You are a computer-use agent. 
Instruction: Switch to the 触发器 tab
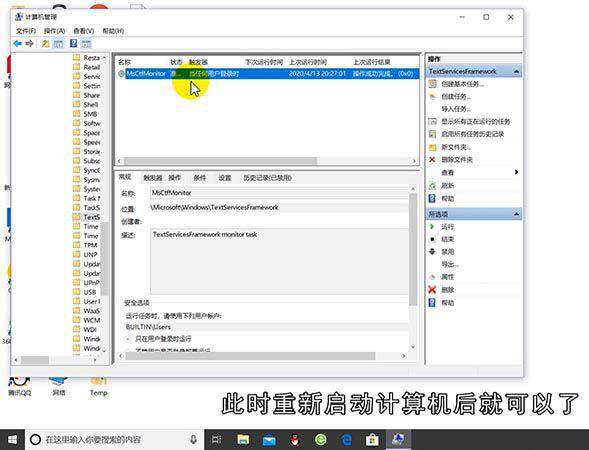pos(153,178)
